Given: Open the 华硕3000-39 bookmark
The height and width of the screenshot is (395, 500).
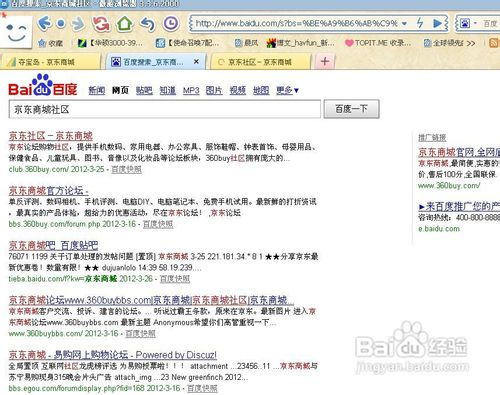Looking at the screenshot, I should (x=110, y=43).
